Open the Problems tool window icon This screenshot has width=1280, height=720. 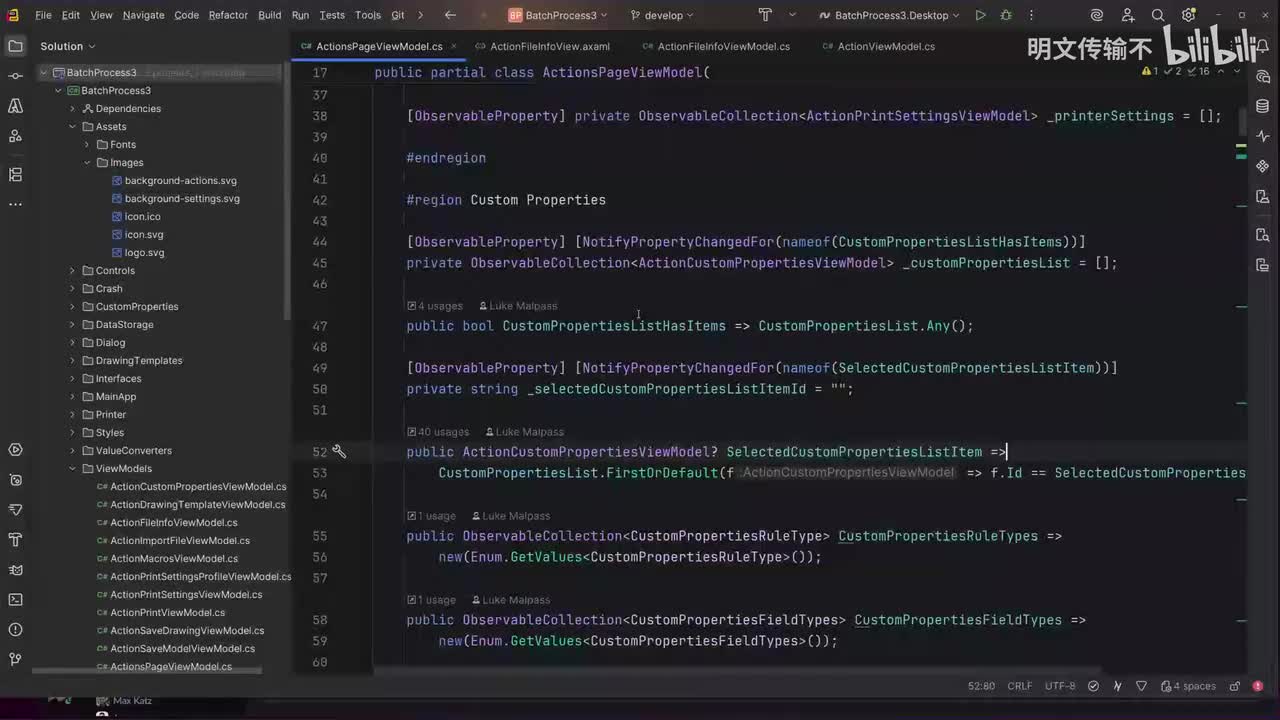[15, 630]
